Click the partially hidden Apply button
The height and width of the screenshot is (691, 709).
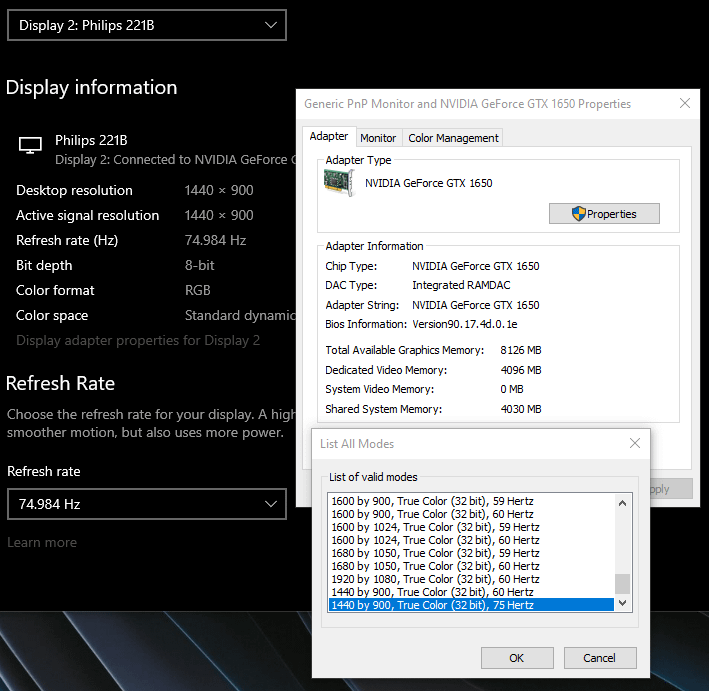pyautogui.click(x=671, y=489)
